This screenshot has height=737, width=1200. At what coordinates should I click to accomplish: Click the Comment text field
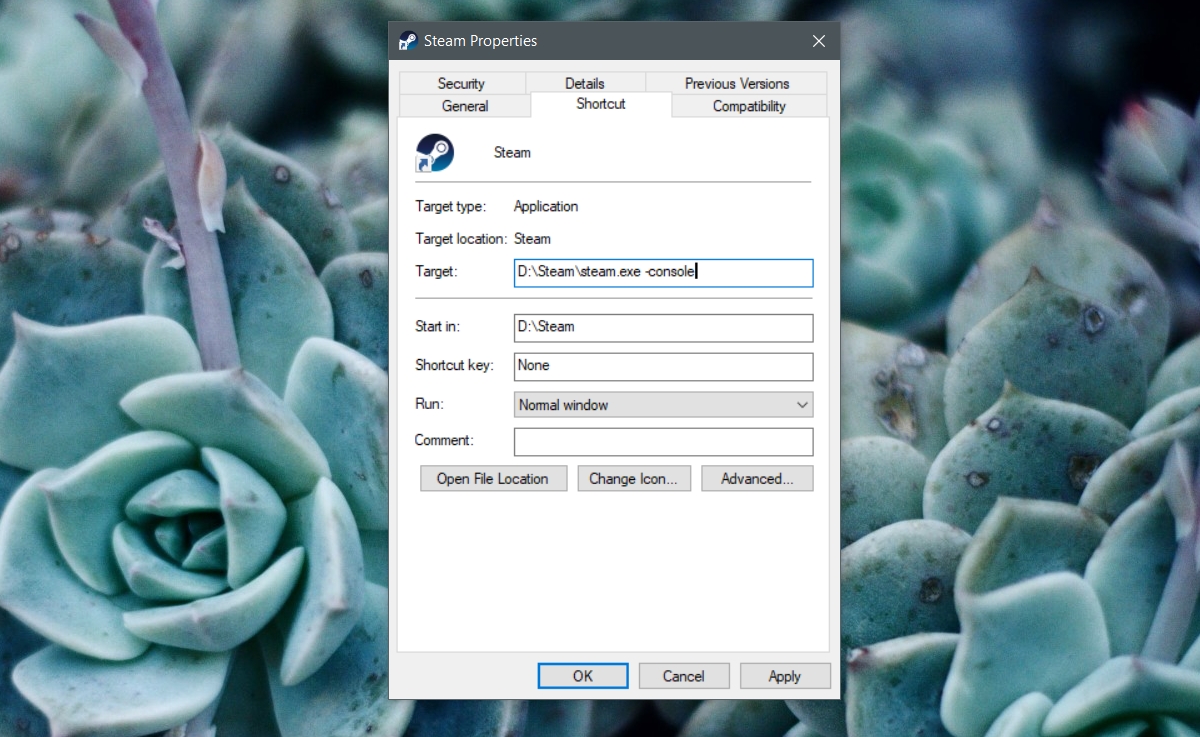(x=663, y=442)
